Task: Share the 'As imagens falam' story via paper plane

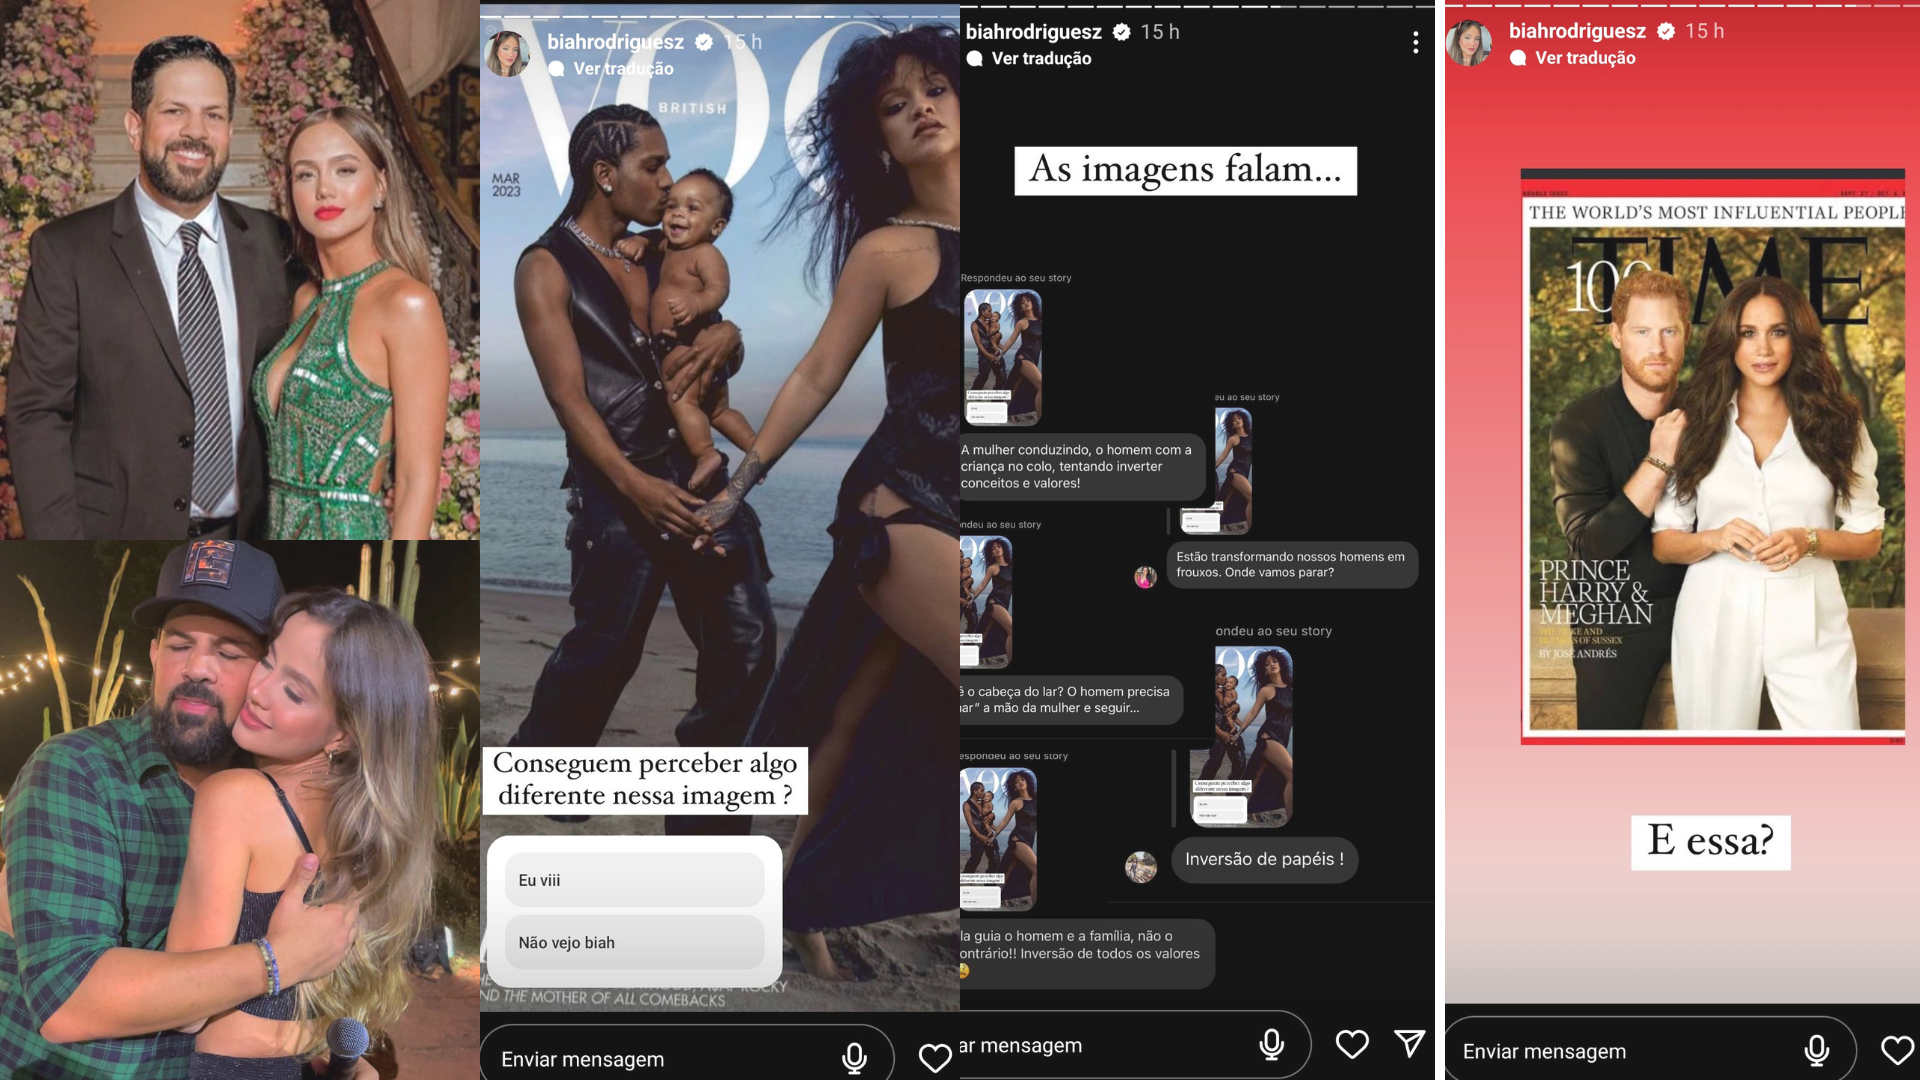Action: tap(1410, 1044)
